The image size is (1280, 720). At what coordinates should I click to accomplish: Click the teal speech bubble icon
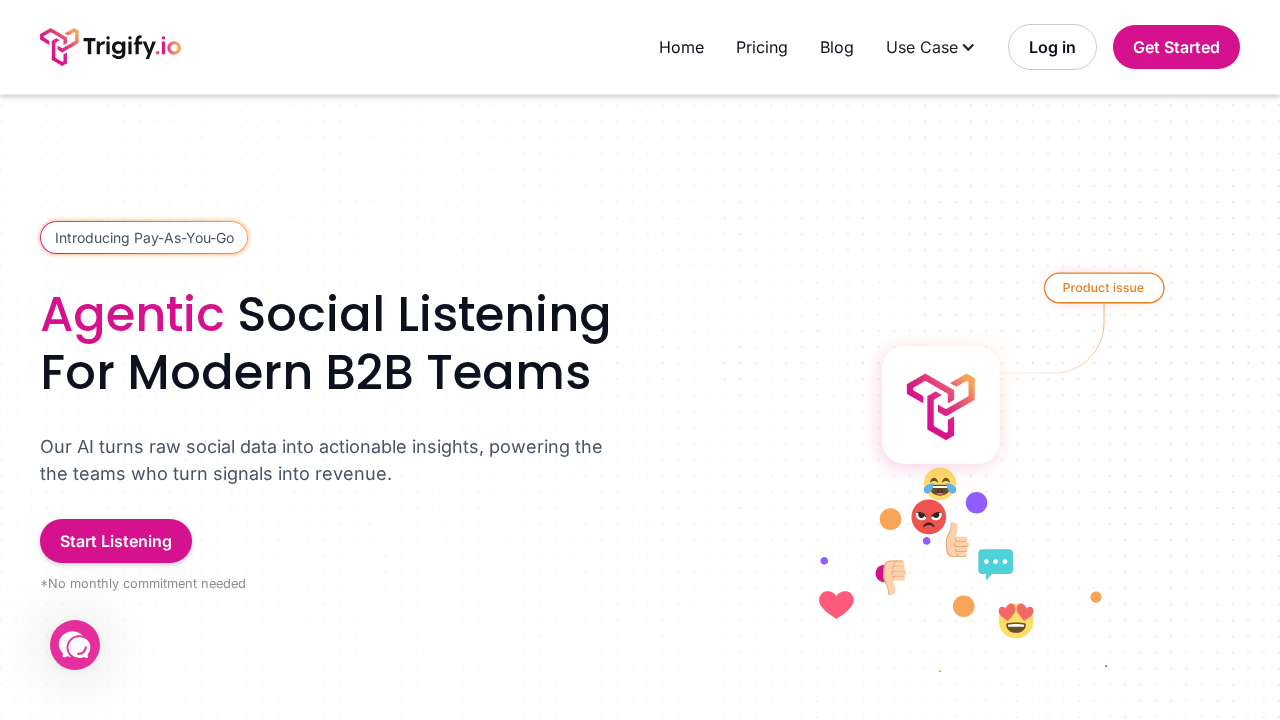pos(995,563)
